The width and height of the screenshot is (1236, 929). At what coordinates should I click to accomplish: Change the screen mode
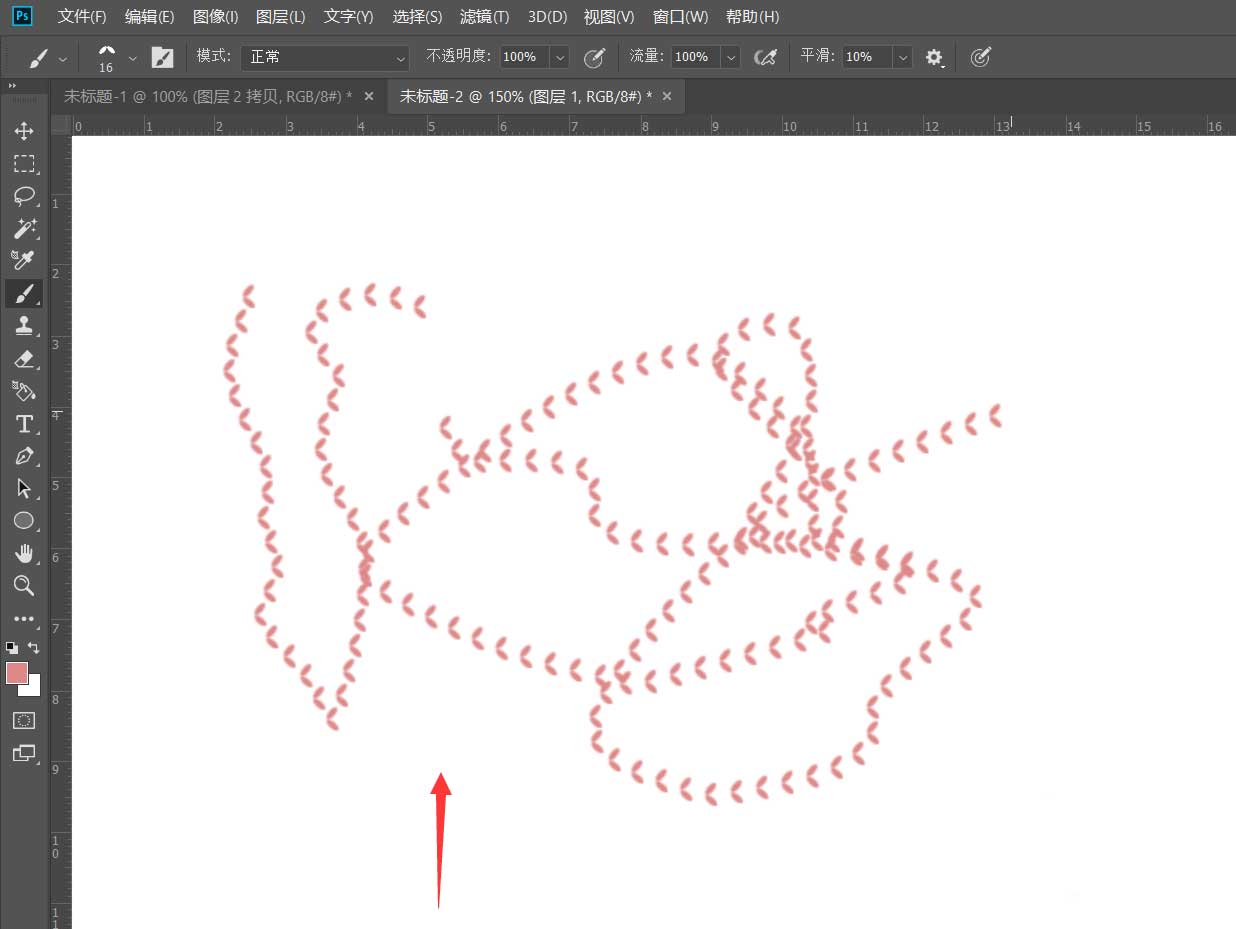click(x=24, y=753)
